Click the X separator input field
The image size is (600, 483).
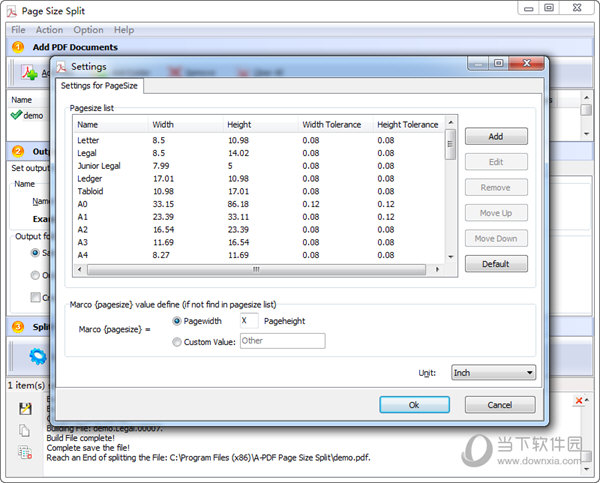pos(249,321)
